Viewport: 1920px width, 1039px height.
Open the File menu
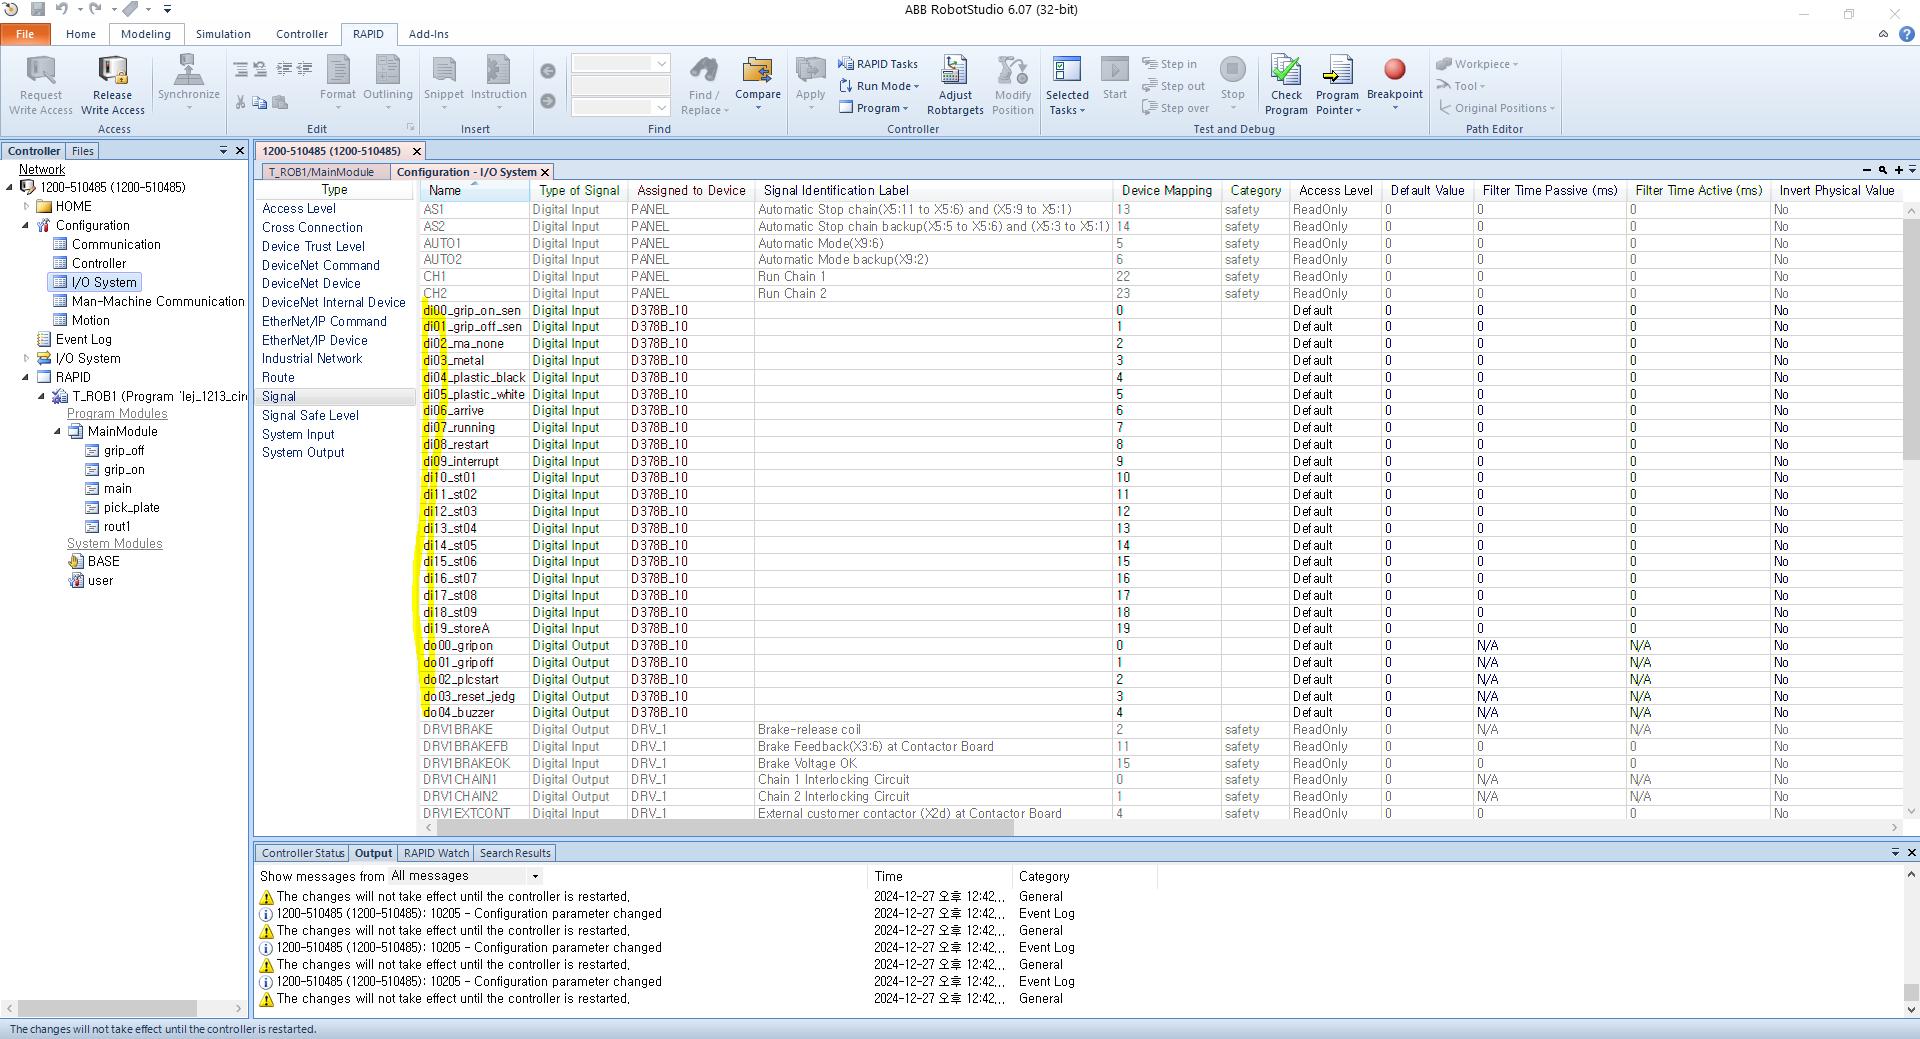25,34
